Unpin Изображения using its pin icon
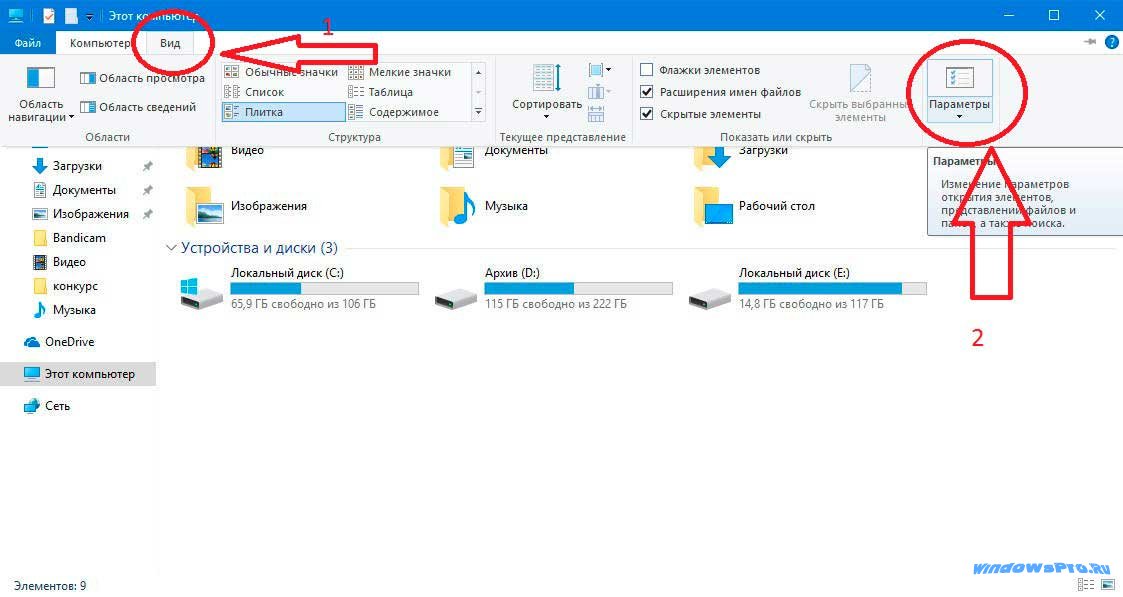 pyautogui.click(x=148, y=213)
